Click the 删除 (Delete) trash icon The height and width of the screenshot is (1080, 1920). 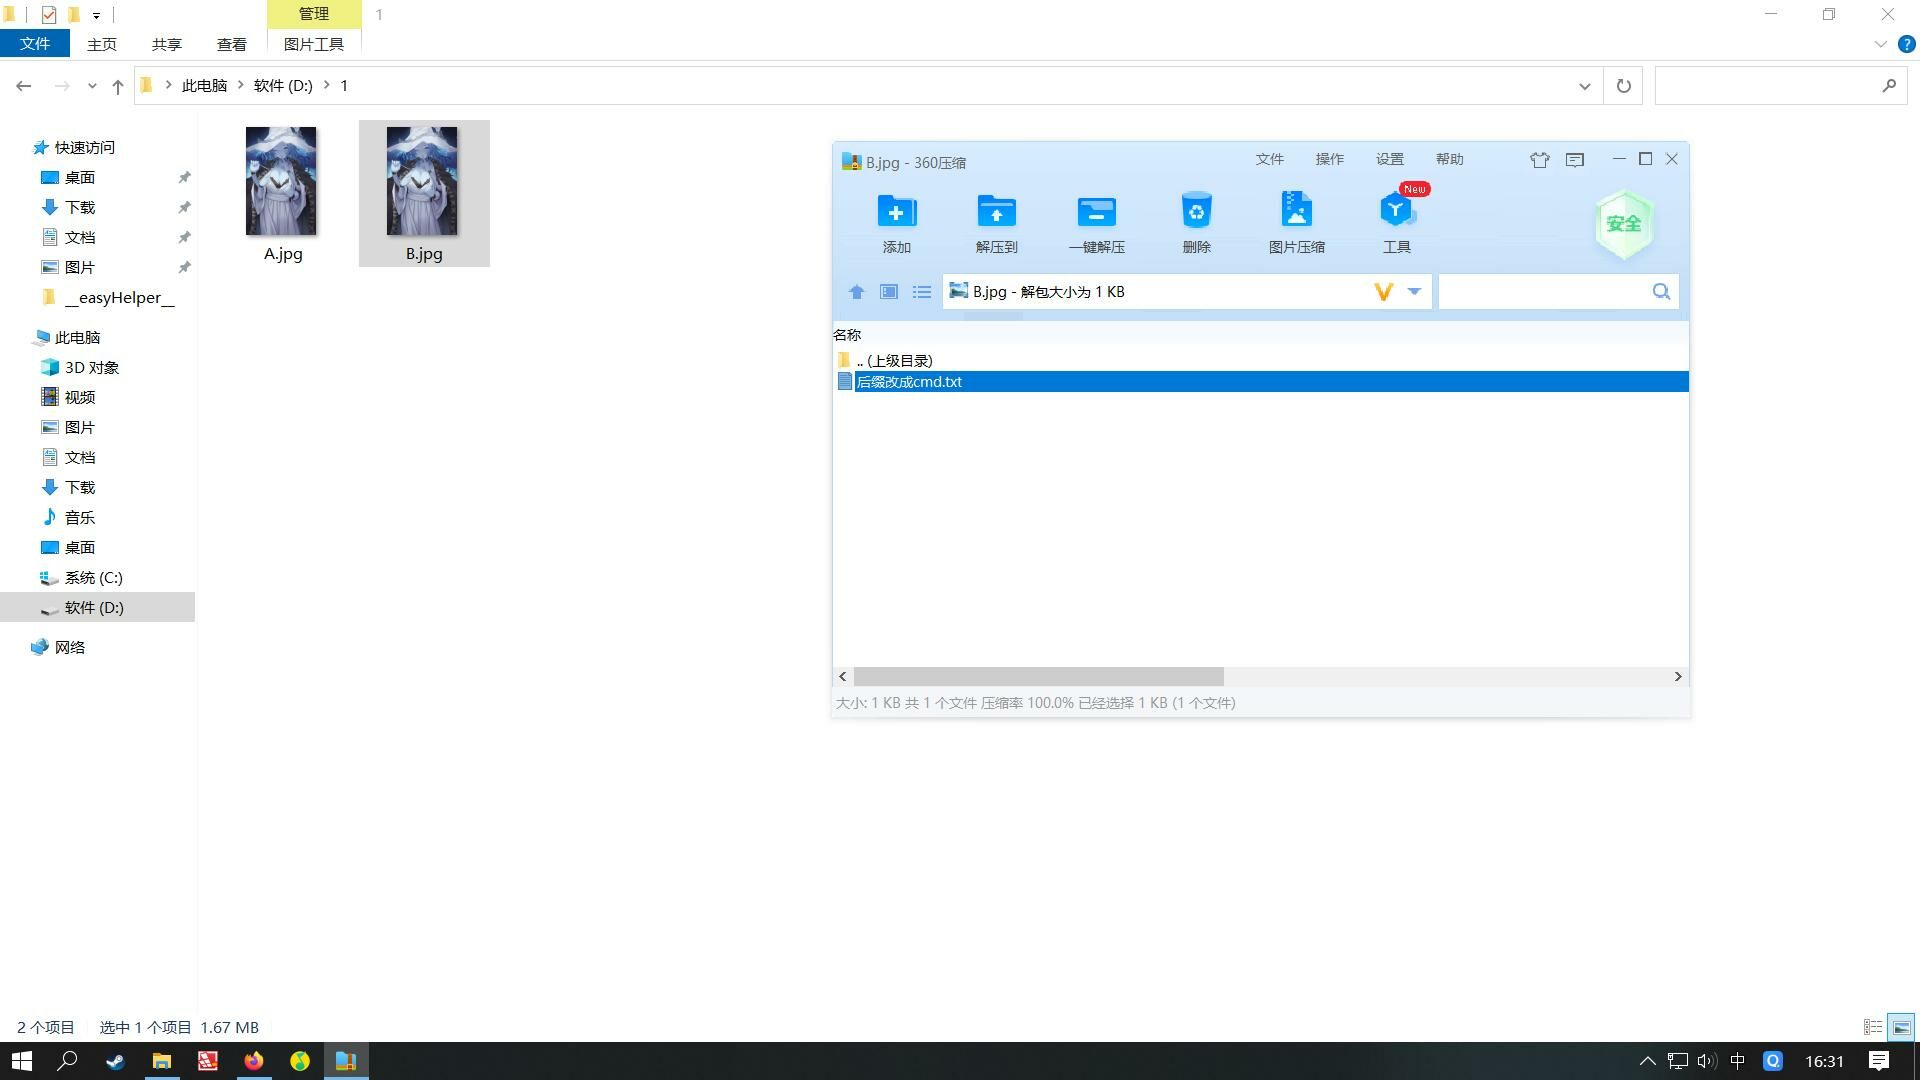coord(1196,212)
